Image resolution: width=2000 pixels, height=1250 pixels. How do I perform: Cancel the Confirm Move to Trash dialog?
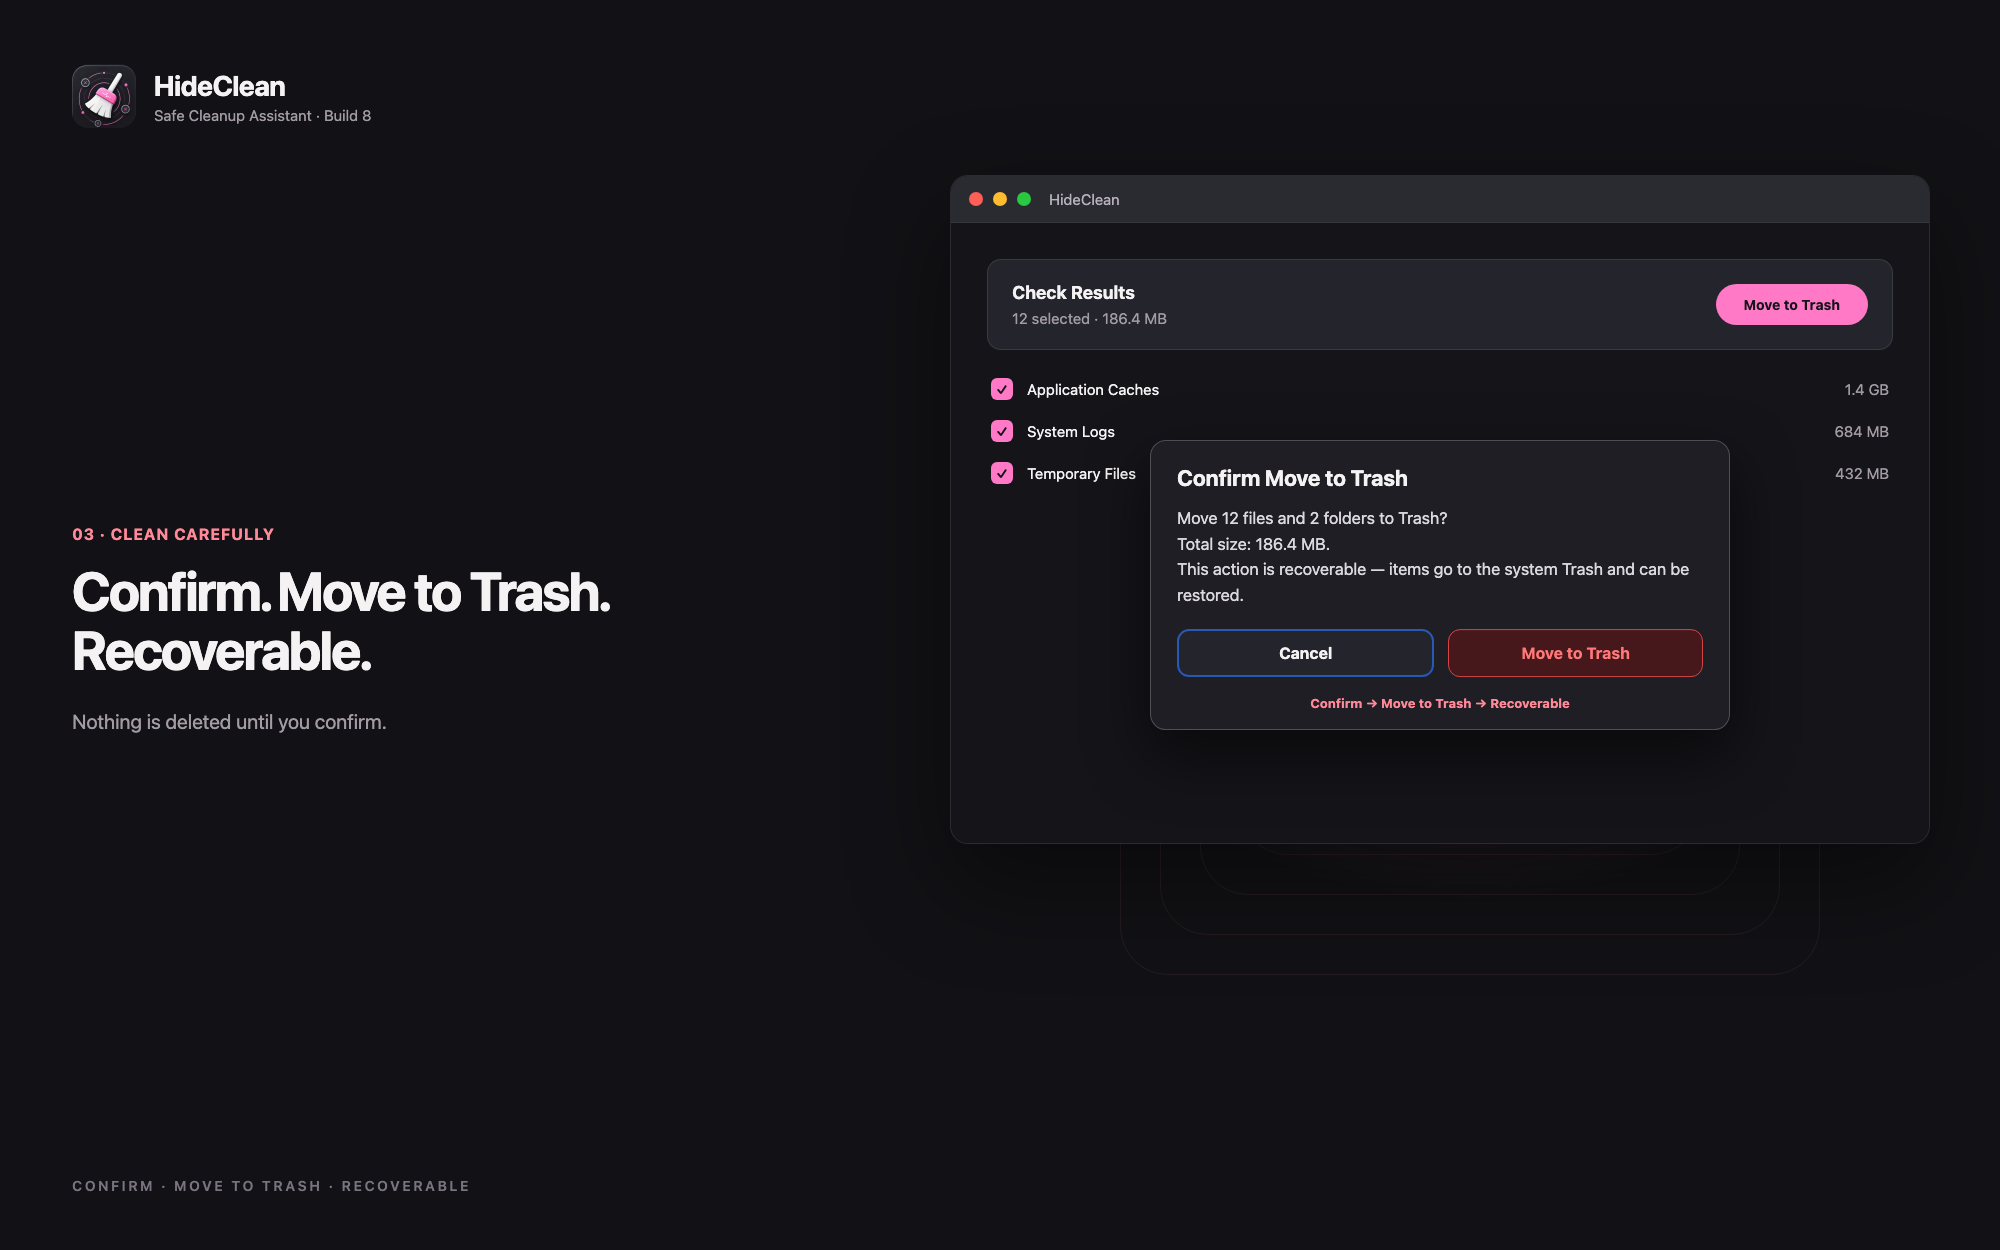(x=1305, y=653)
